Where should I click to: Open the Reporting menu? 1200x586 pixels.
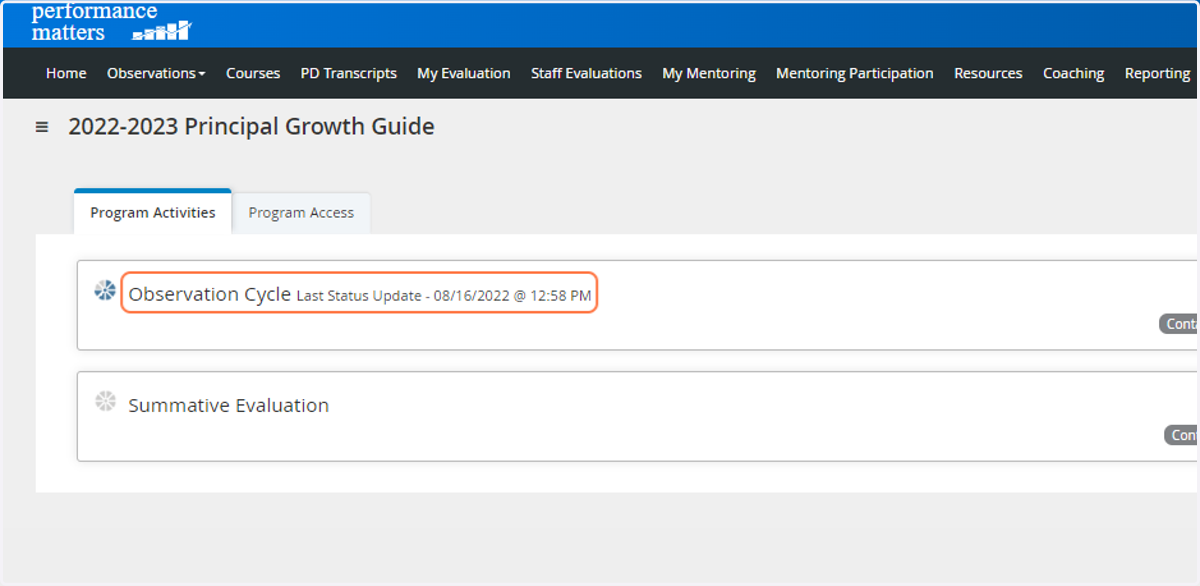1157,73
